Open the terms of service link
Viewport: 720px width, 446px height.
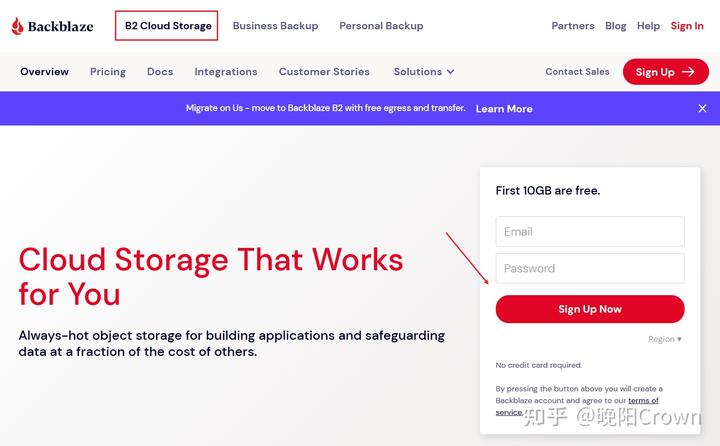coord(643,401)
